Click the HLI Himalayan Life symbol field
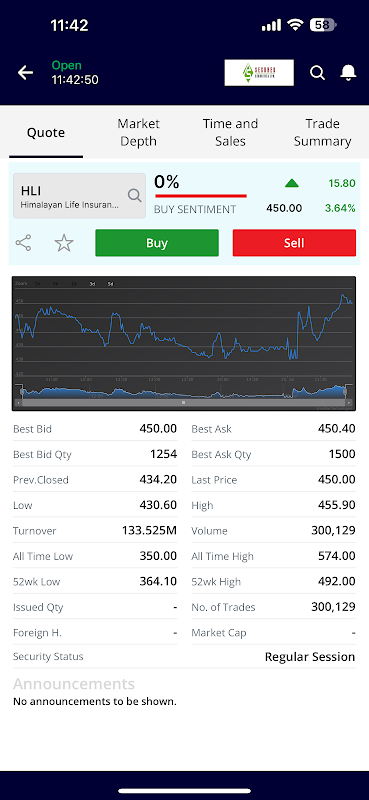The image size is (369, 800). [79, 196]
